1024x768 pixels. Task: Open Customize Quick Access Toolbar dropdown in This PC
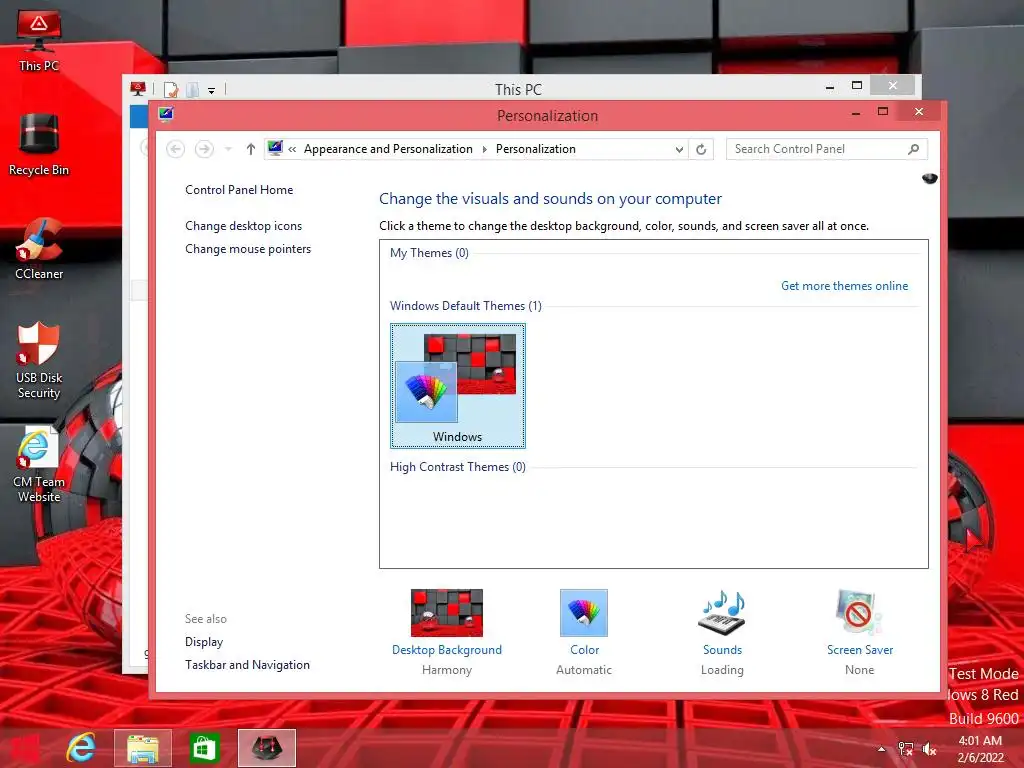212,91
